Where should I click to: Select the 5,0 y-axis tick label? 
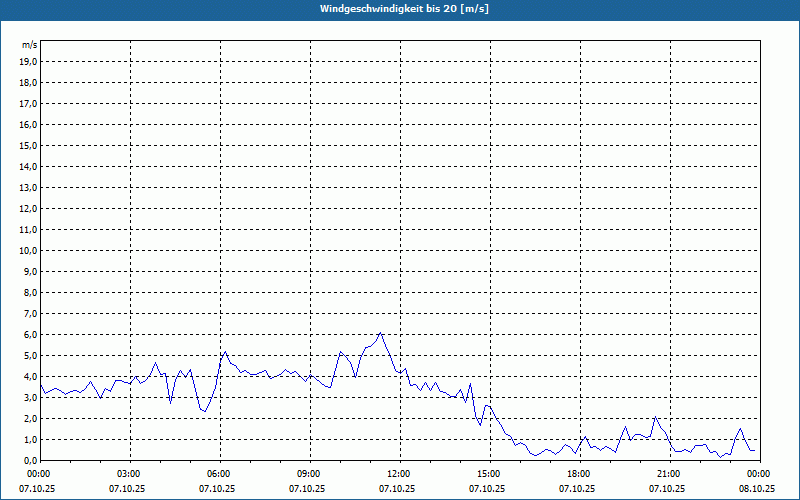point(30,355)
